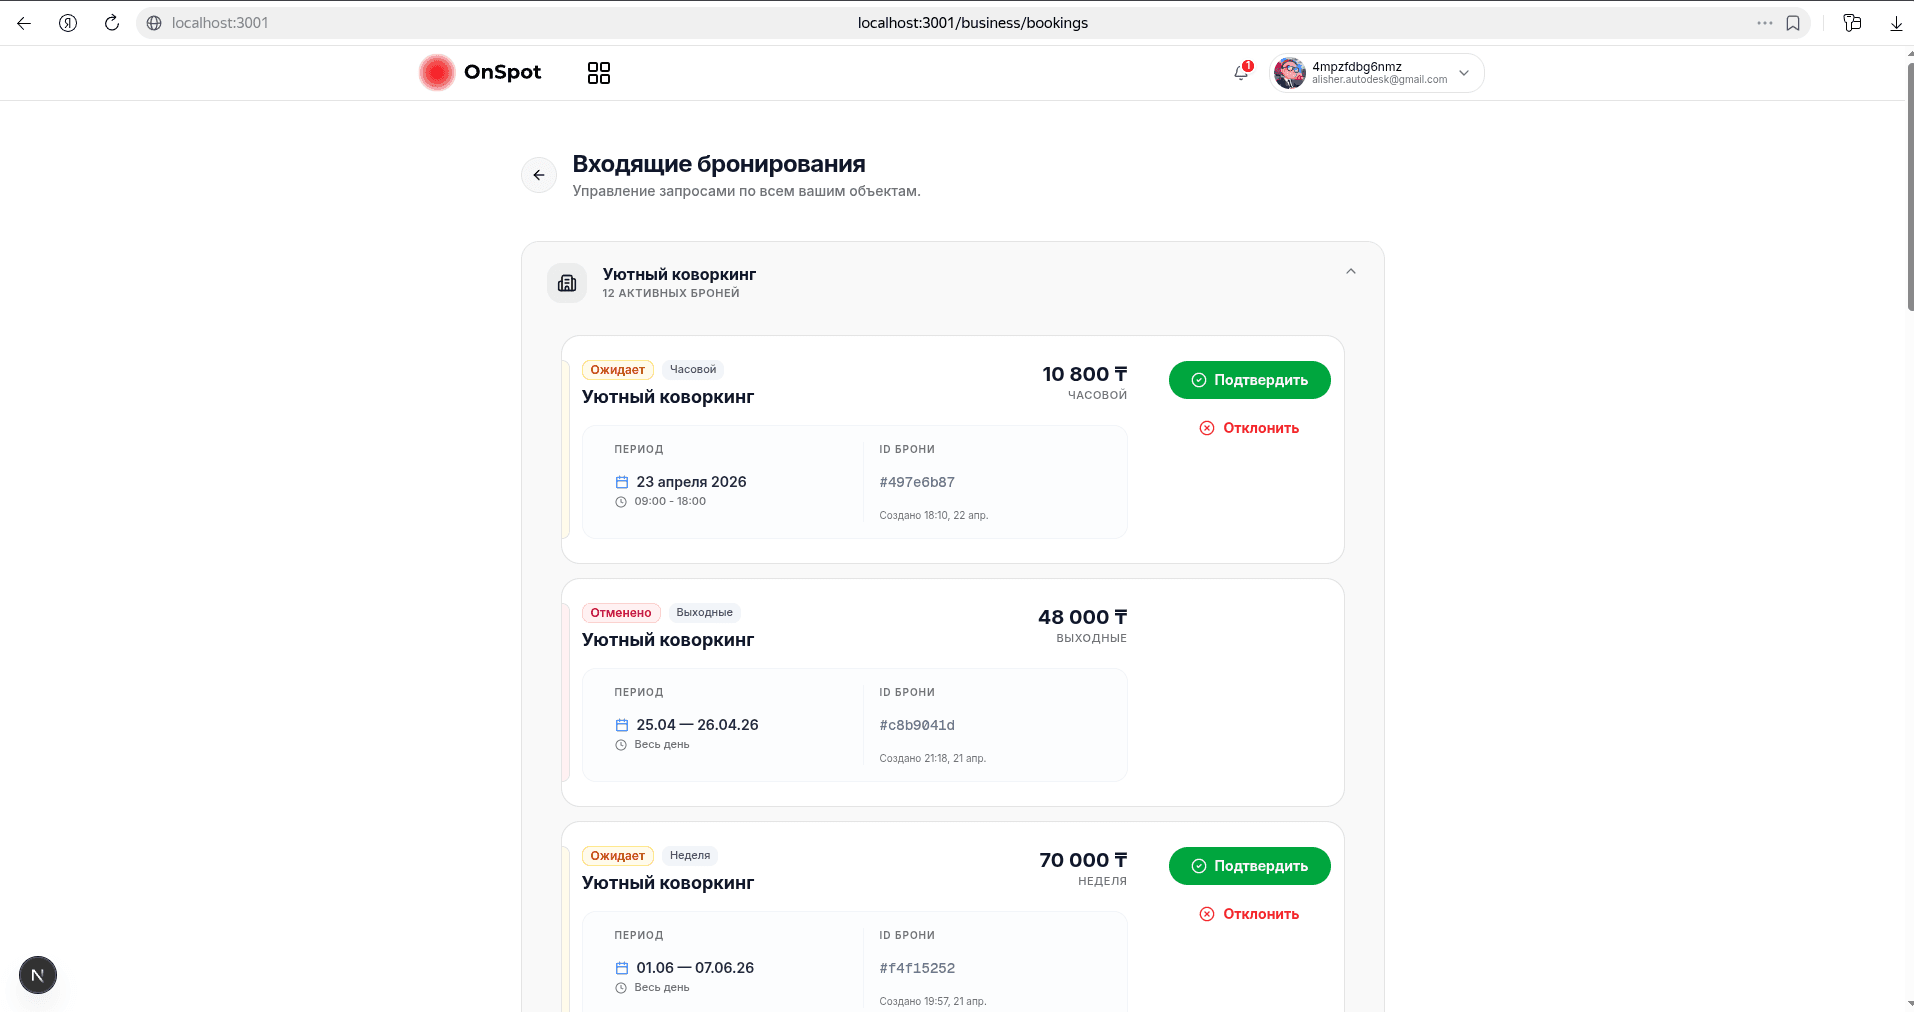Click Создано 18:10, 22 апр. timestamp
The height and width of the screenshot is (1012, 1914).
934,516
